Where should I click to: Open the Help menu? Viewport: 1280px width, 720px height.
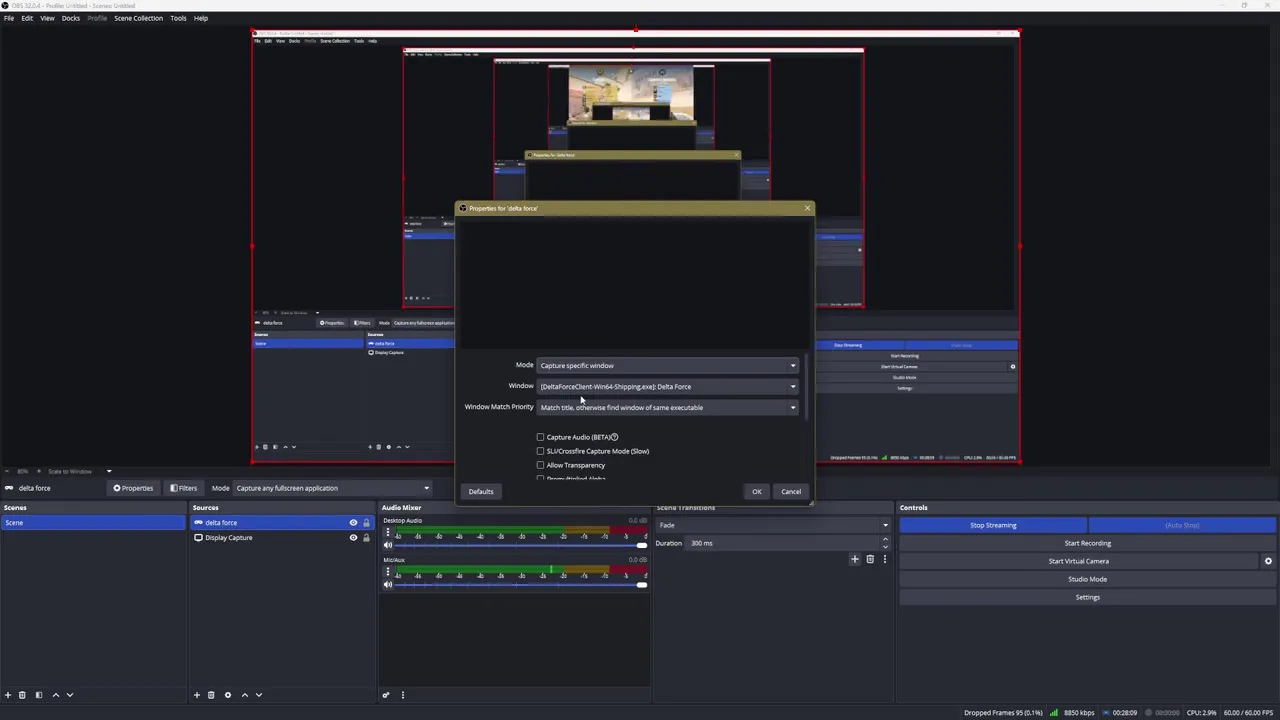201,18
